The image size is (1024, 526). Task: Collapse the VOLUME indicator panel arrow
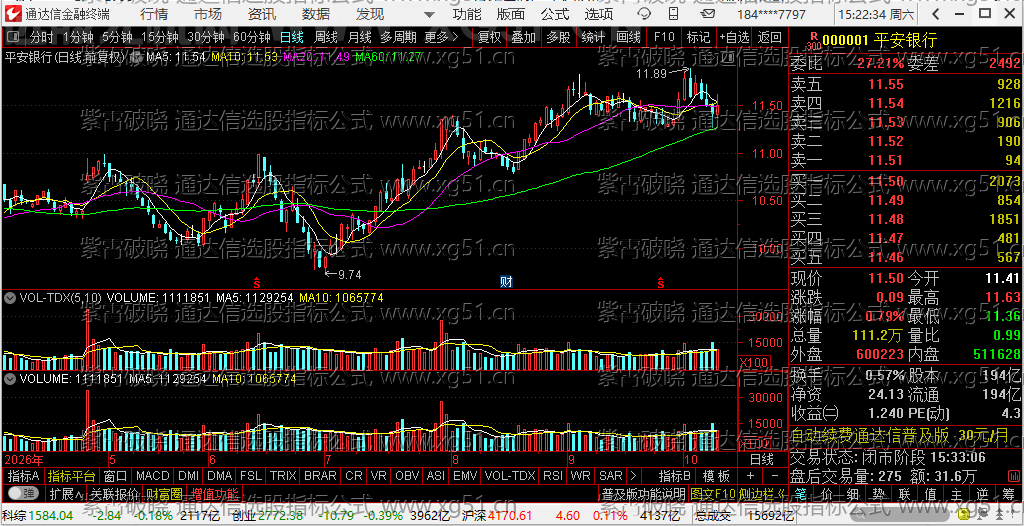click(10, 378)
